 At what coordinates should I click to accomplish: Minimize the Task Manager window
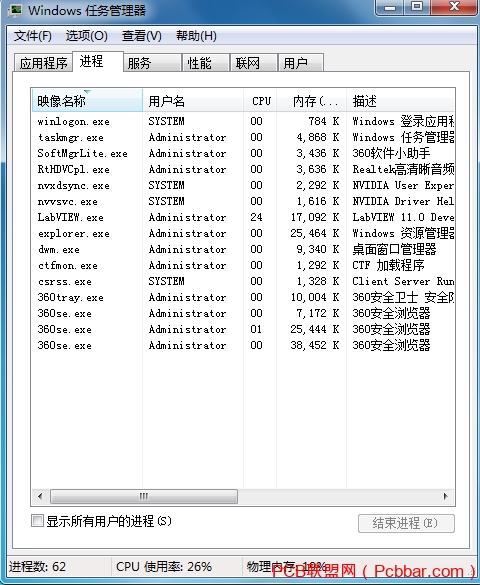390,7
